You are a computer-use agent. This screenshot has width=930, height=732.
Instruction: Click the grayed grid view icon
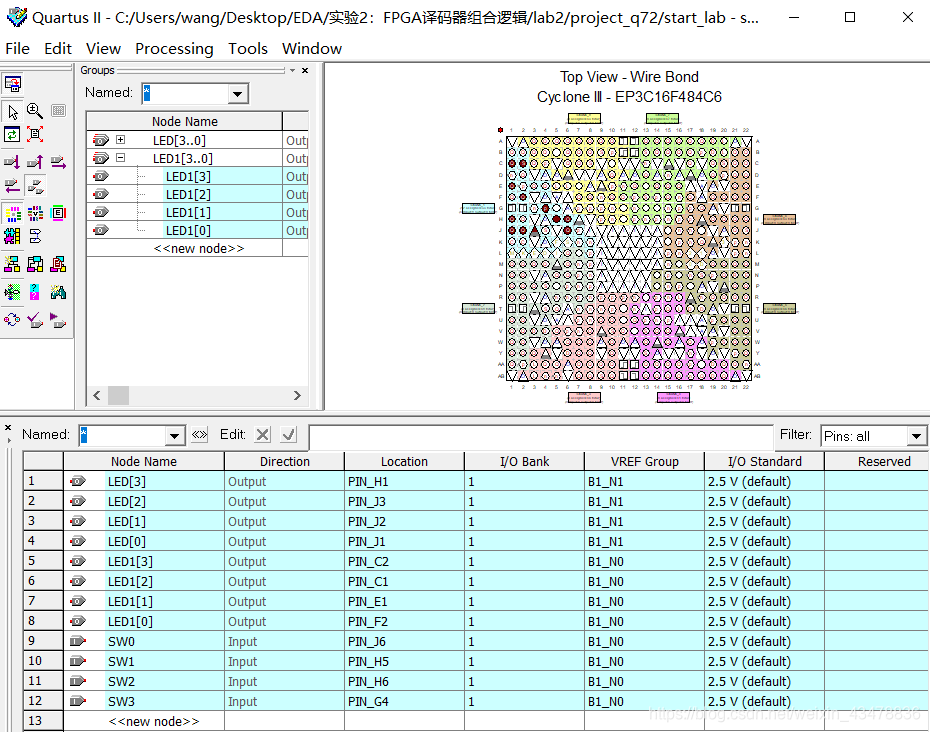click(x=58, y=110)
